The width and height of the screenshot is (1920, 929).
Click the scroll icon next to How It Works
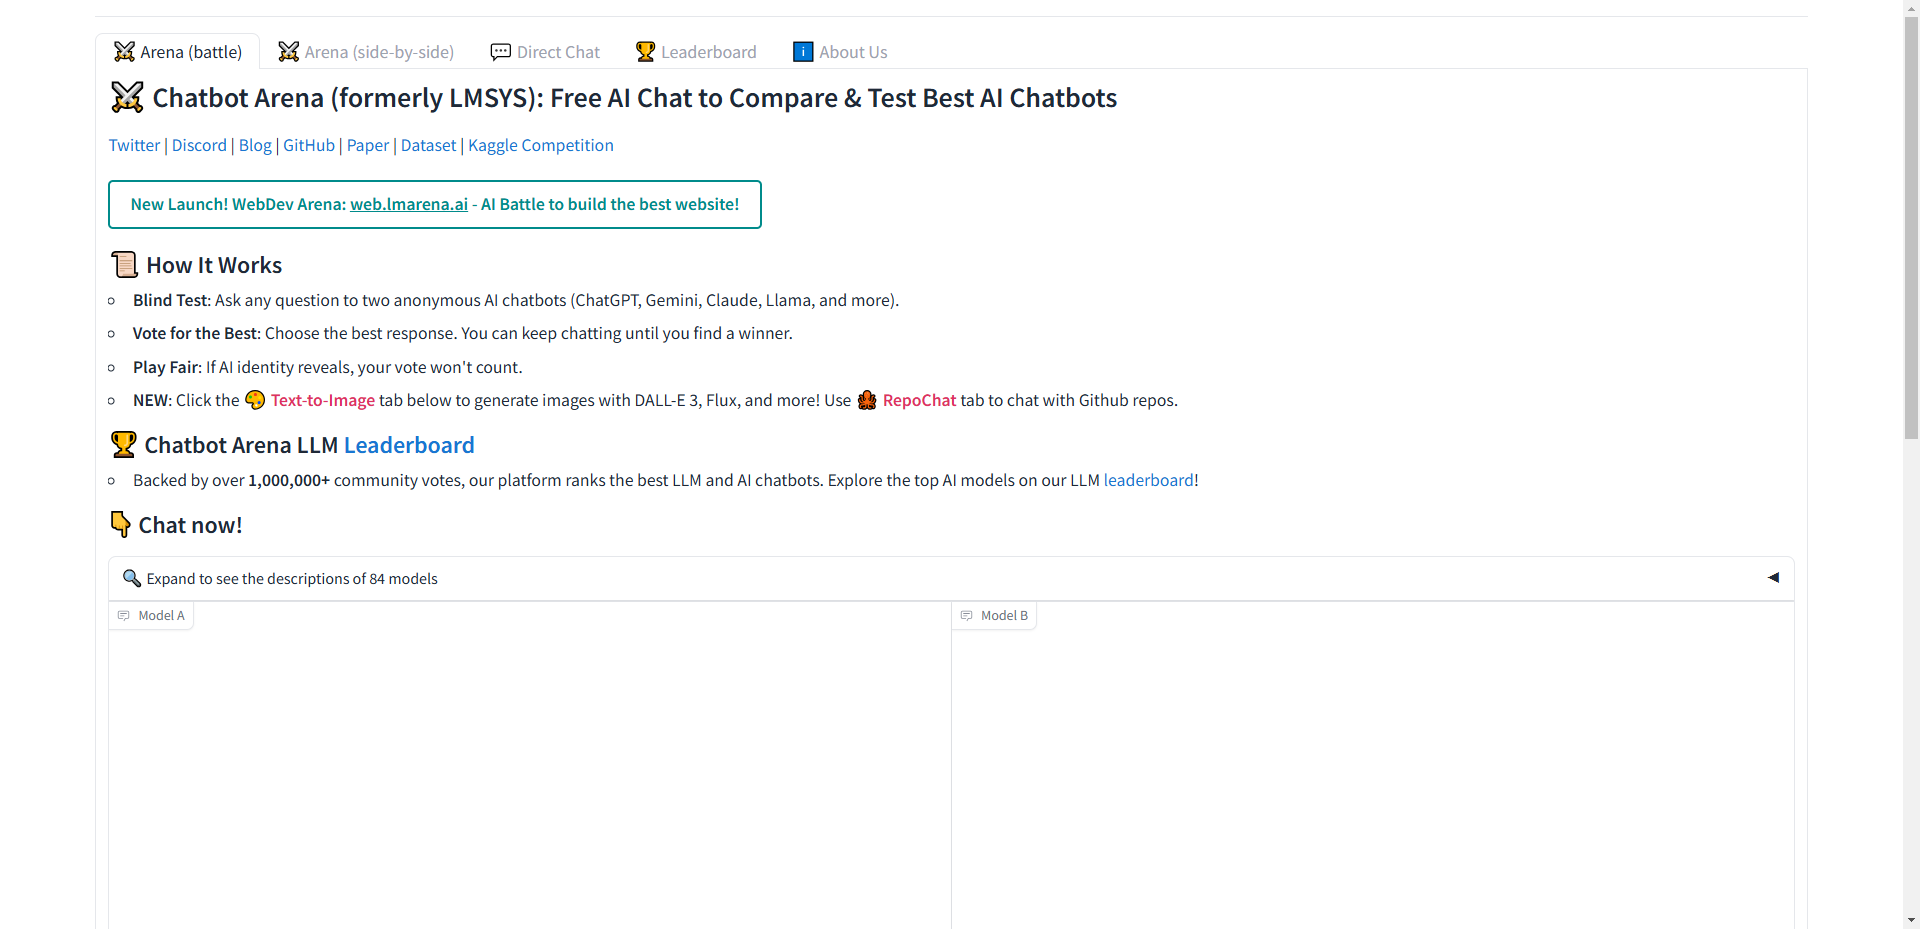click(x=124, y=264)
